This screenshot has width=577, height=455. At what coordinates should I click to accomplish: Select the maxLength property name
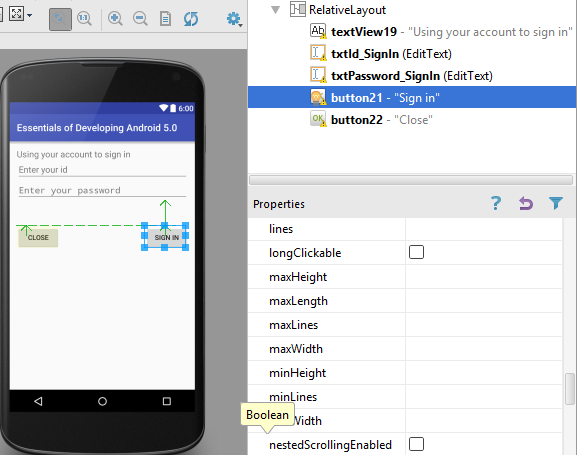coord(298,301)
